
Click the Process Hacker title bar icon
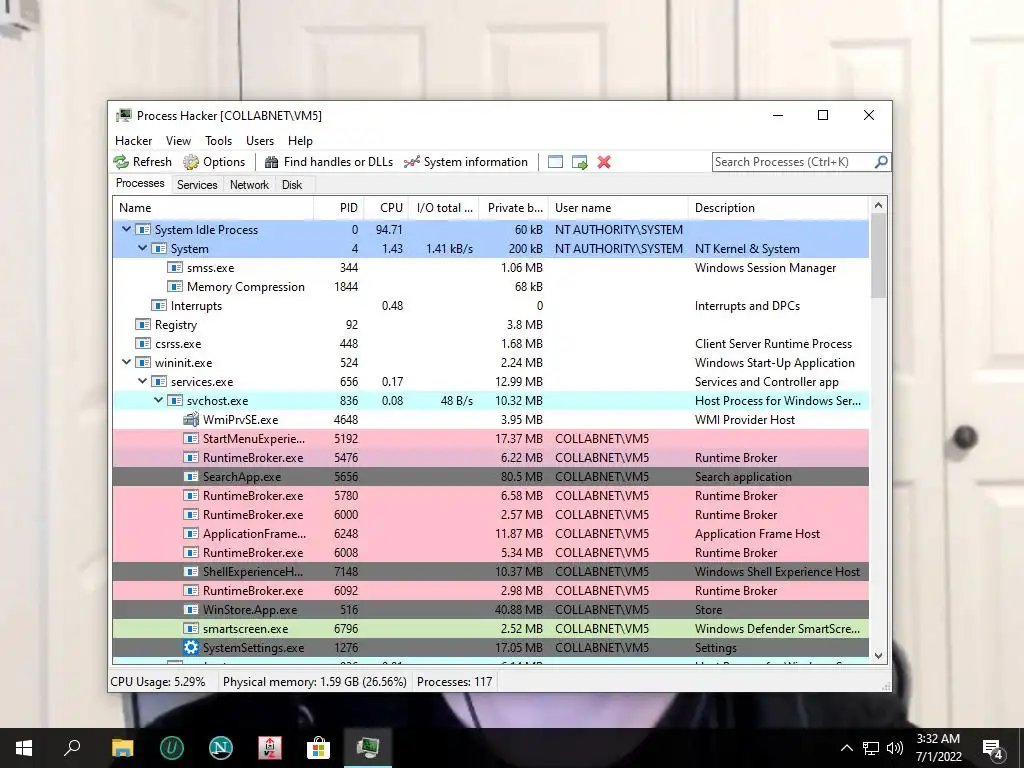click(x=123, y=116)
